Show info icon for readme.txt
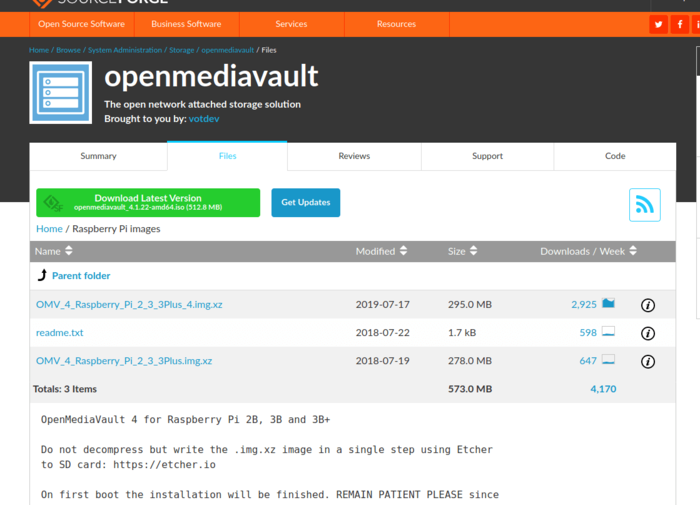The height and width of the screenshot is (505, 700). point(647,333)
